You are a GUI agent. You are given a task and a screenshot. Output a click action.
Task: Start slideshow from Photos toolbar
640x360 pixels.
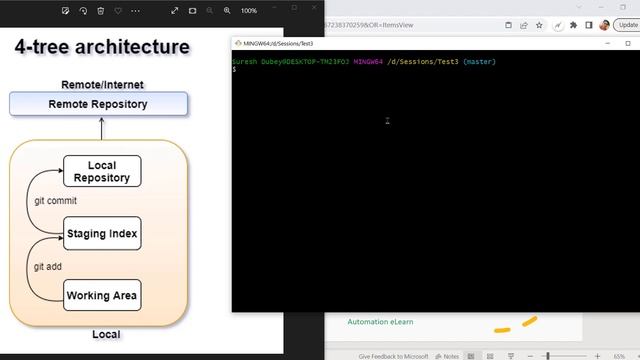pyautogui.click(x=192, y=11)
